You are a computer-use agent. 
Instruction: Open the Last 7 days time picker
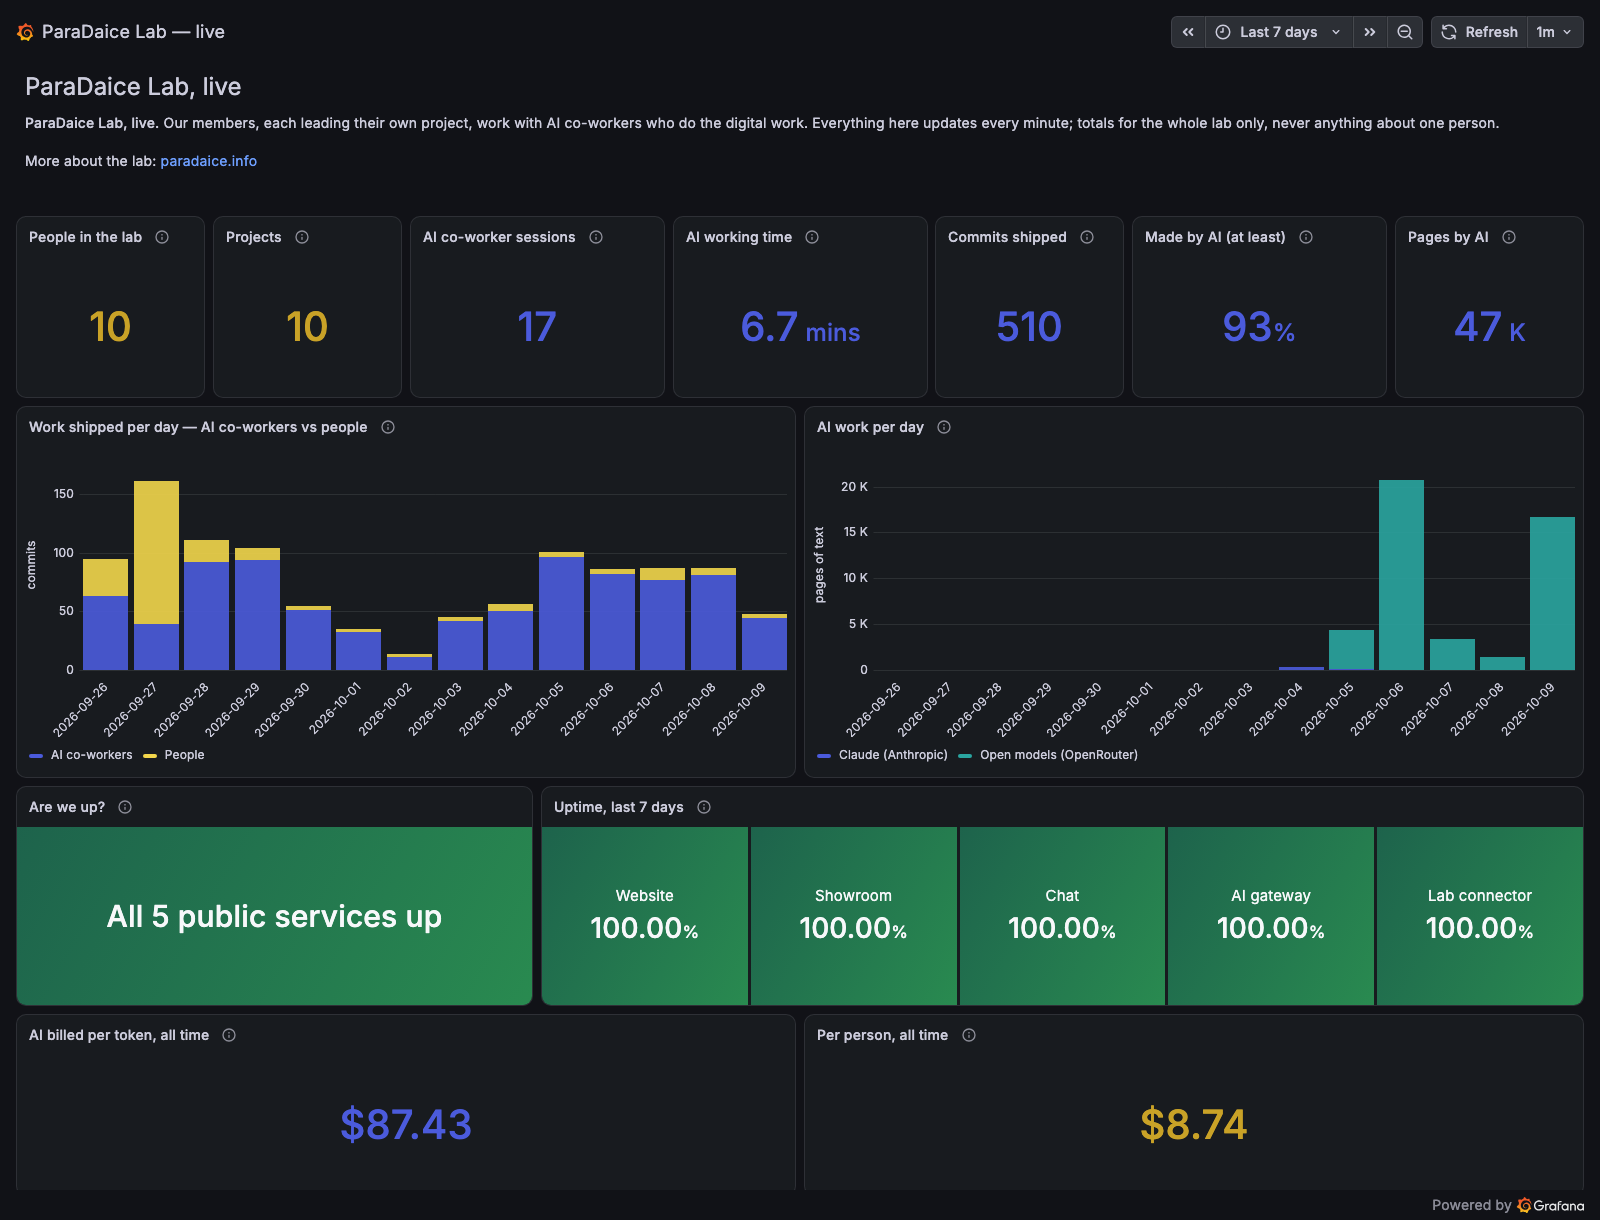tap(1279, 32)
